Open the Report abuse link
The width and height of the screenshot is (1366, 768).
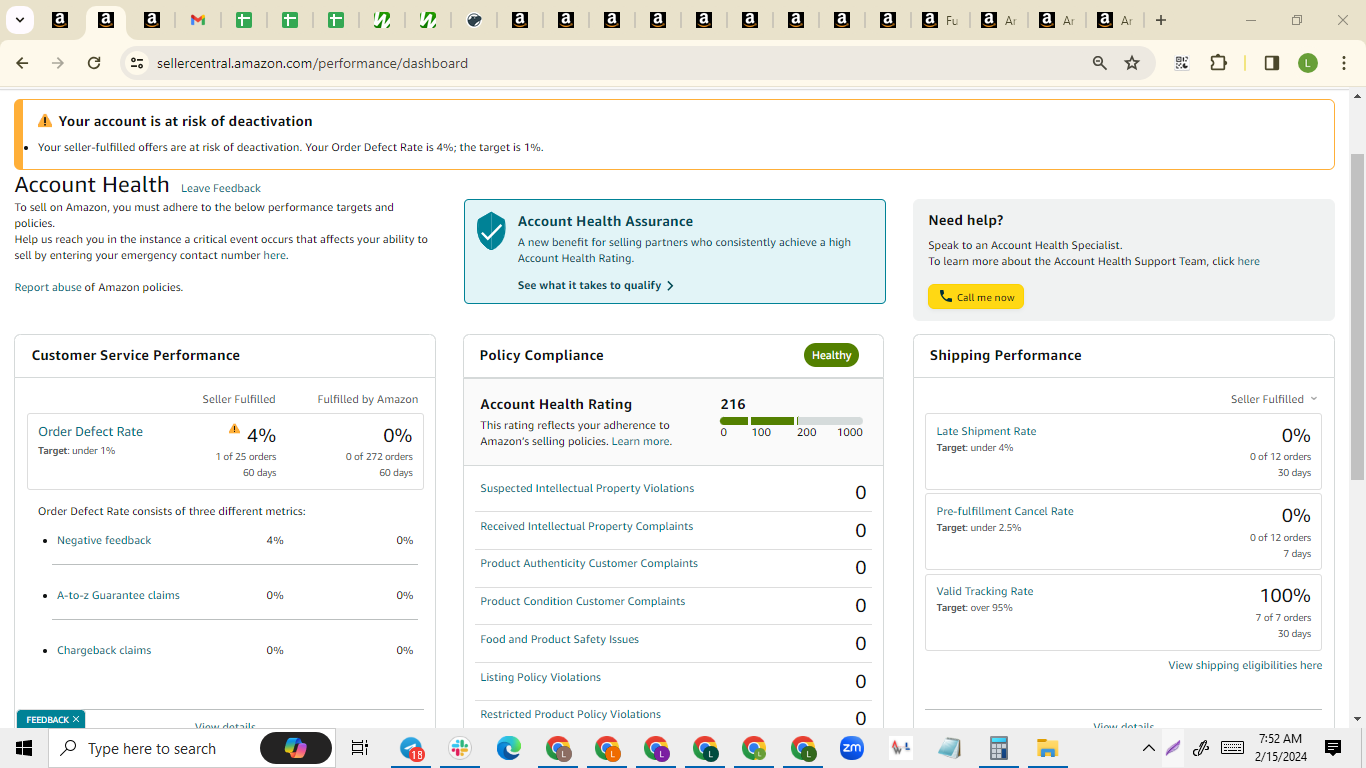coord(48,287)
